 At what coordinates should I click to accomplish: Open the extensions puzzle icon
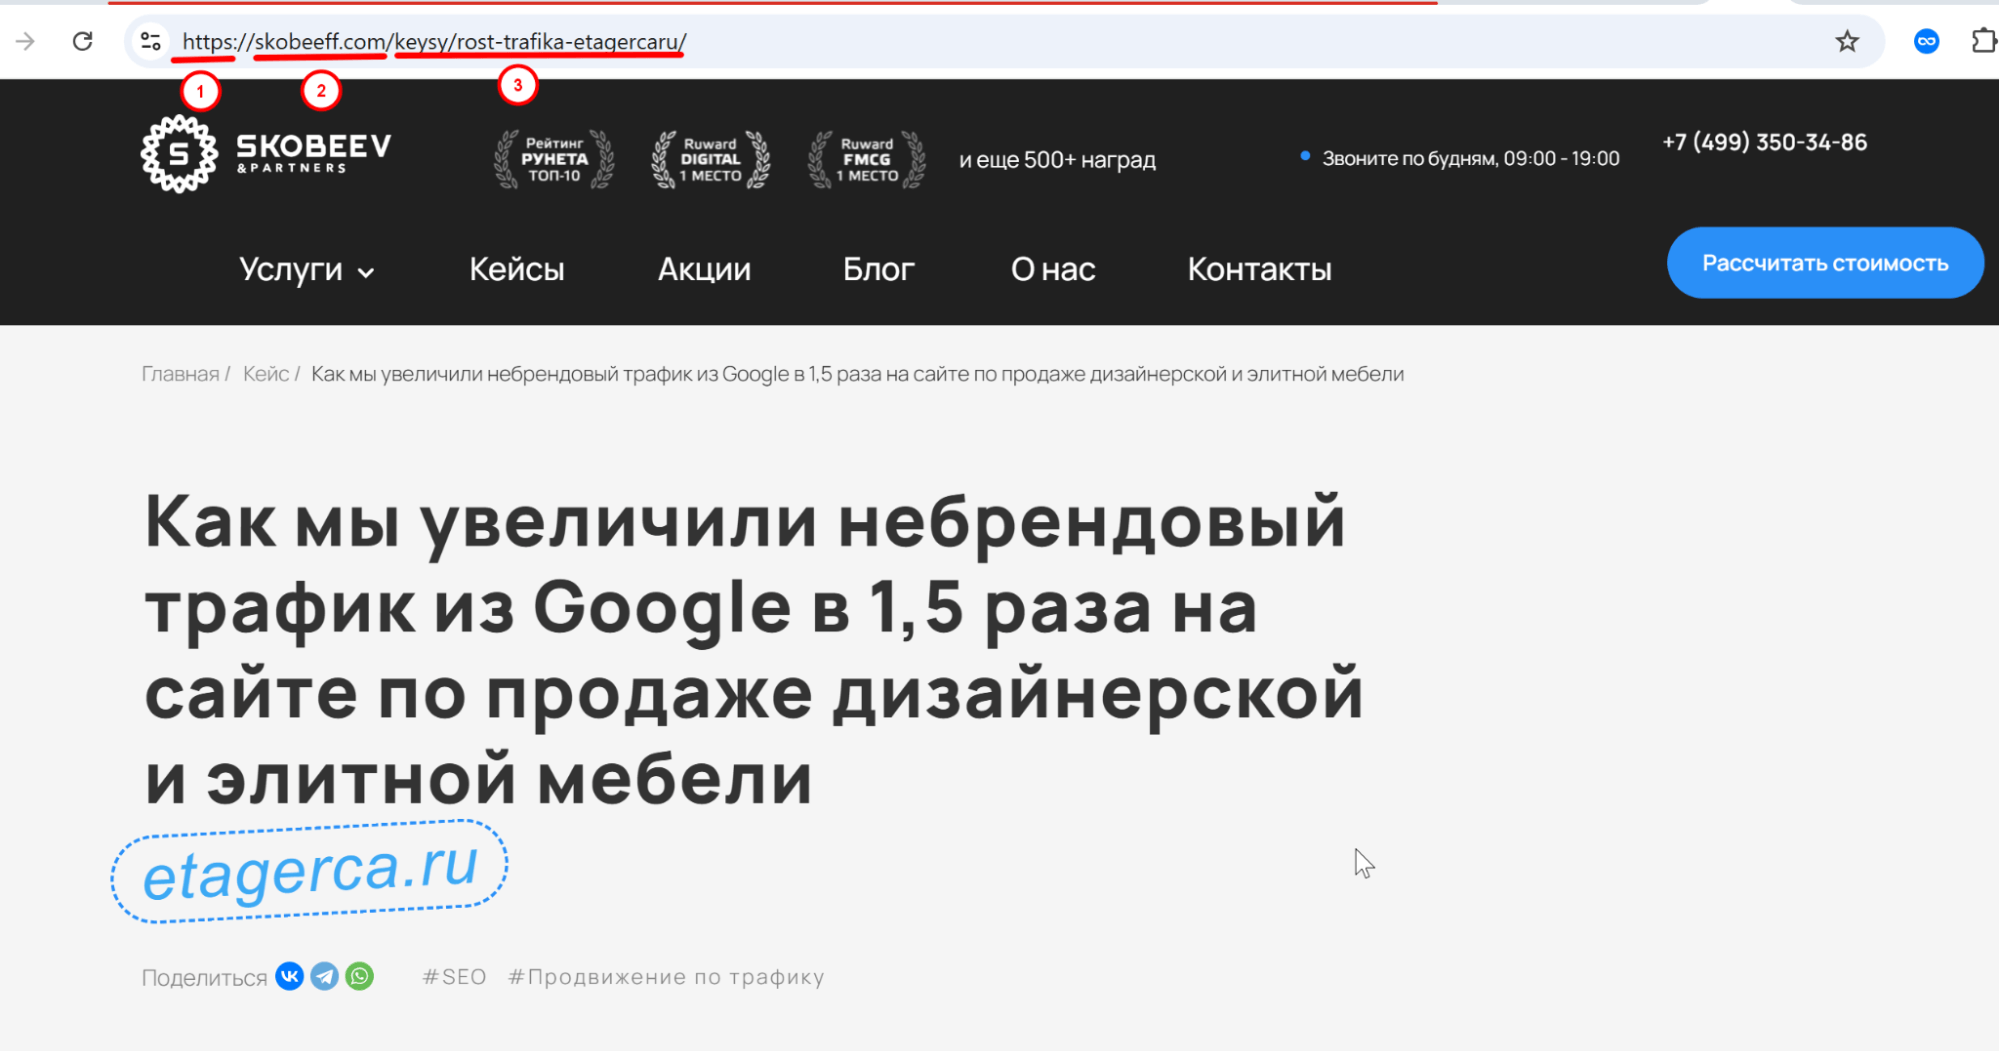click(x=1984, y=41)
